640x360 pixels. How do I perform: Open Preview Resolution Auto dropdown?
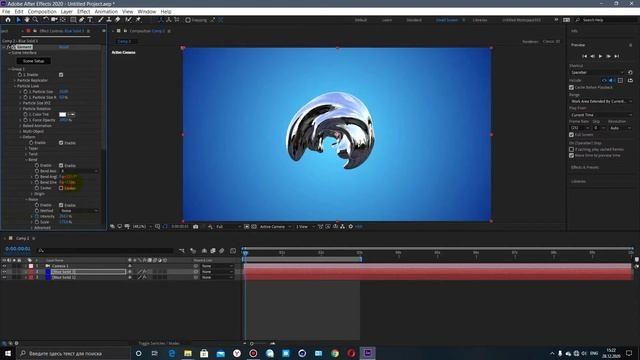tap(620, 128)
